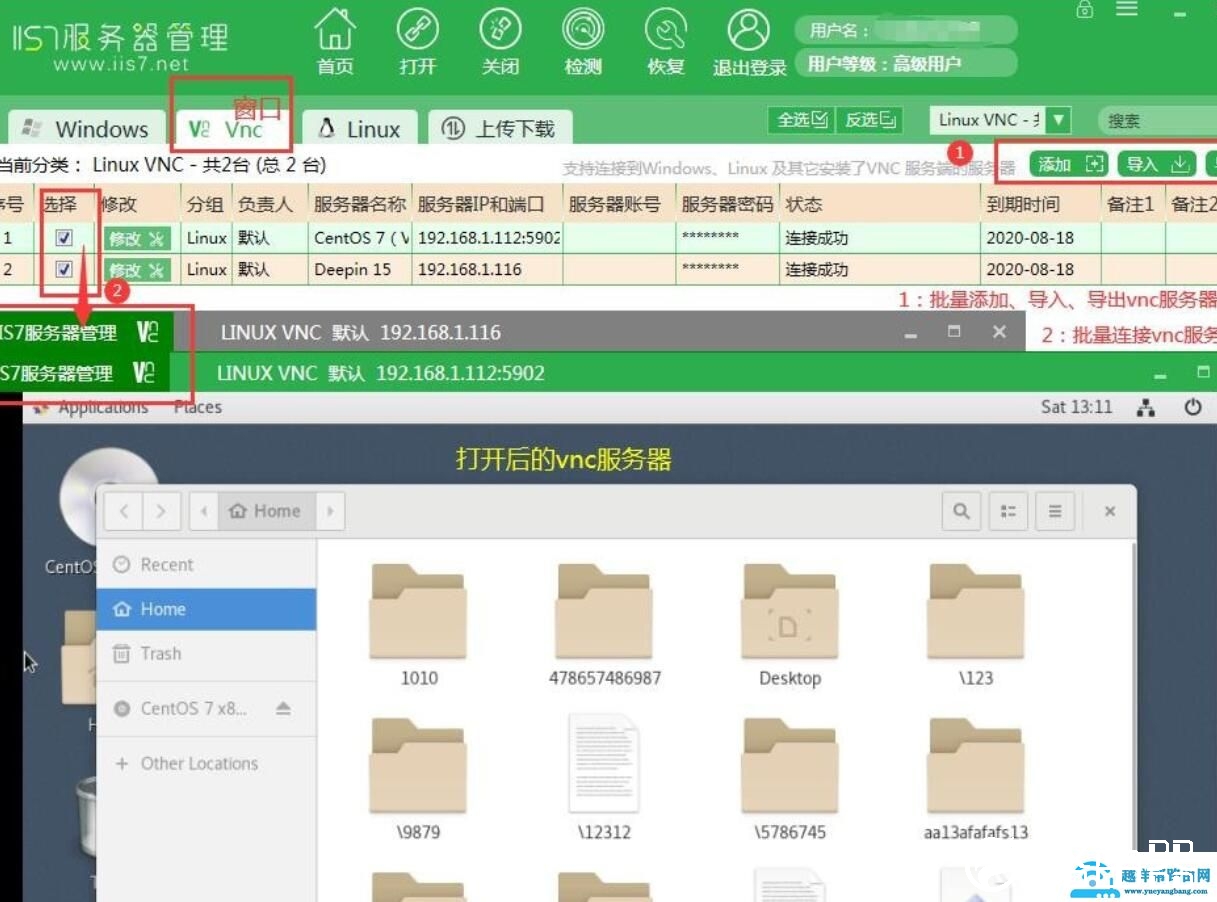The image size is (1217, 902).
Task: Switch to the Linux tab
Action: 360,128
